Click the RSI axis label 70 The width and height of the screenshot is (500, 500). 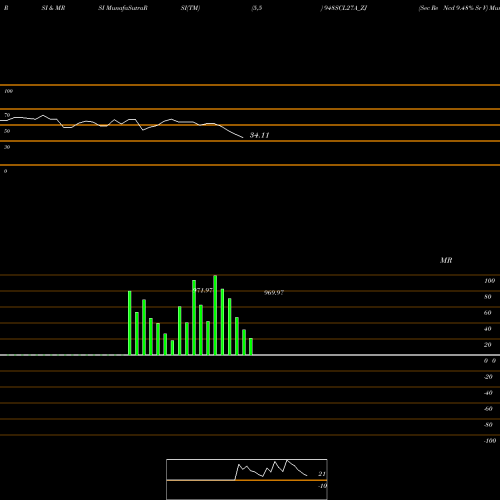7,115
